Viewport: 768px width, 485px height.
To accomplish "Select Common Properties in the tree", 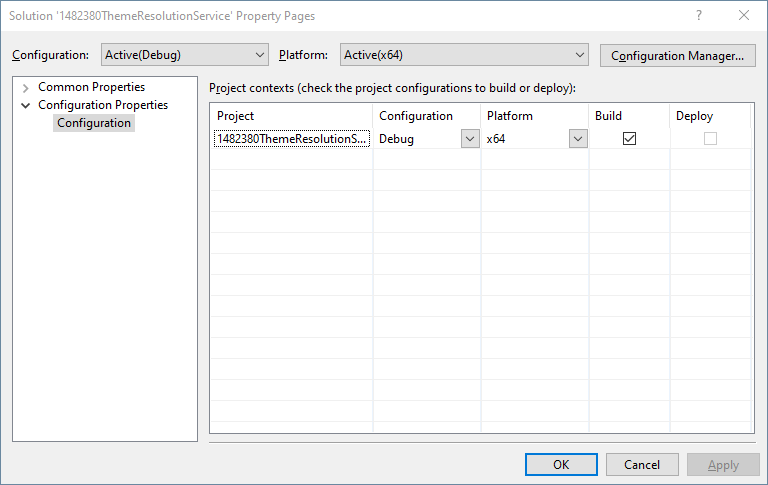I will pyautogui.click(x=91, y=87).
